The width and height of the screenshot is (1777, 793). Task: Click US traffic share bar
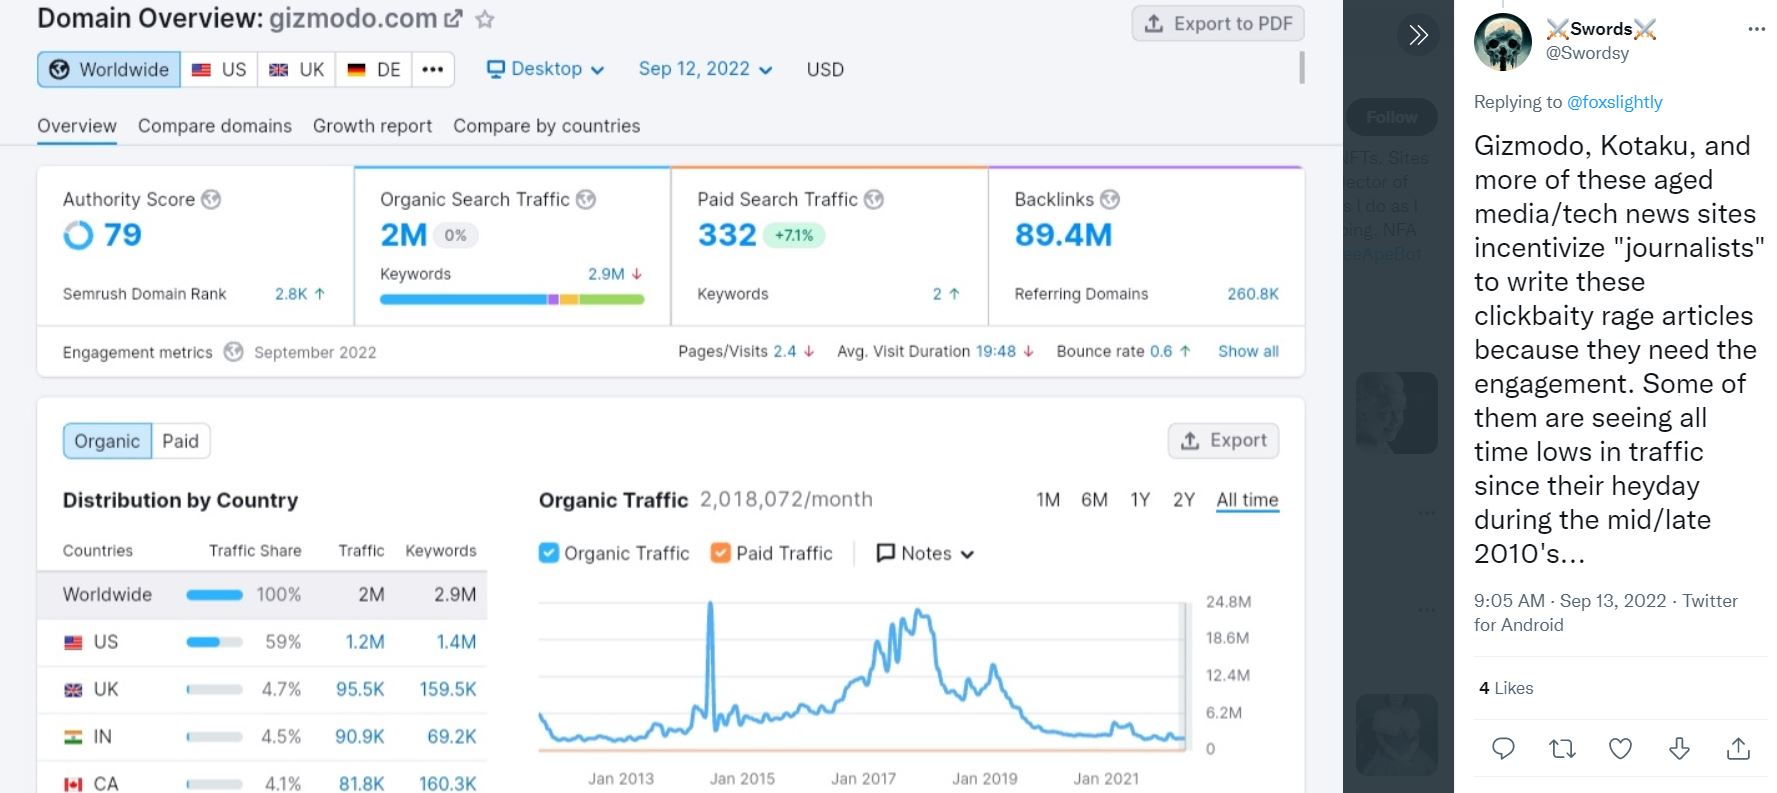click(214, 642)
